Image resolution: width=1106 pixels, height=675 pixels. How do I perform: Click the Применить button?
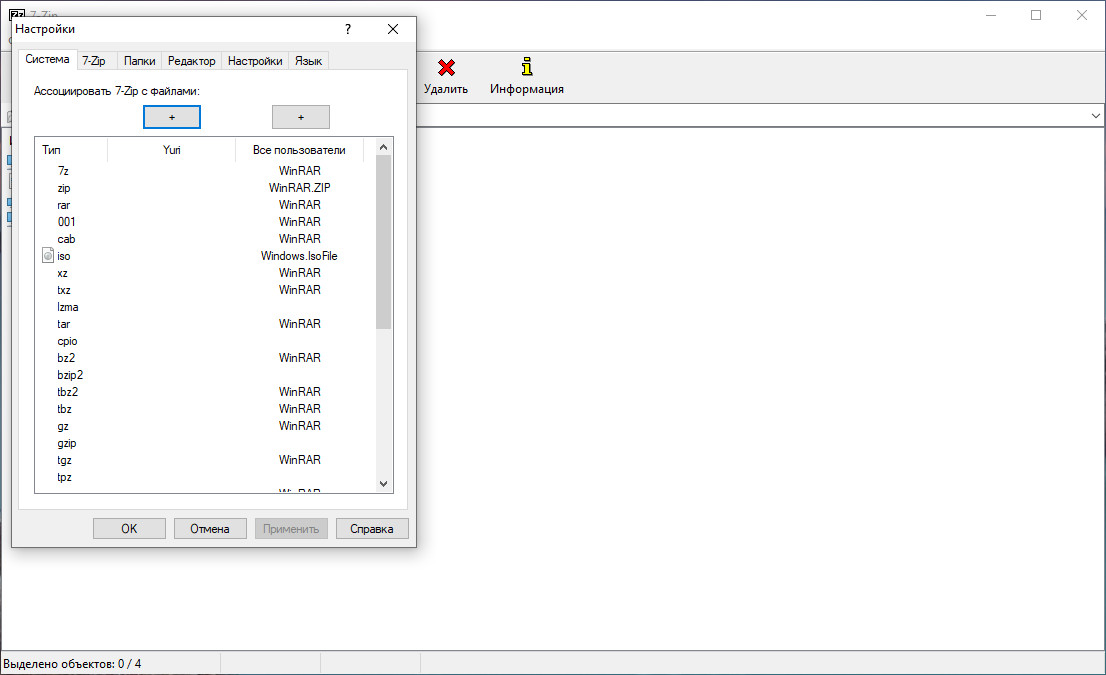[x=291, y=528]
